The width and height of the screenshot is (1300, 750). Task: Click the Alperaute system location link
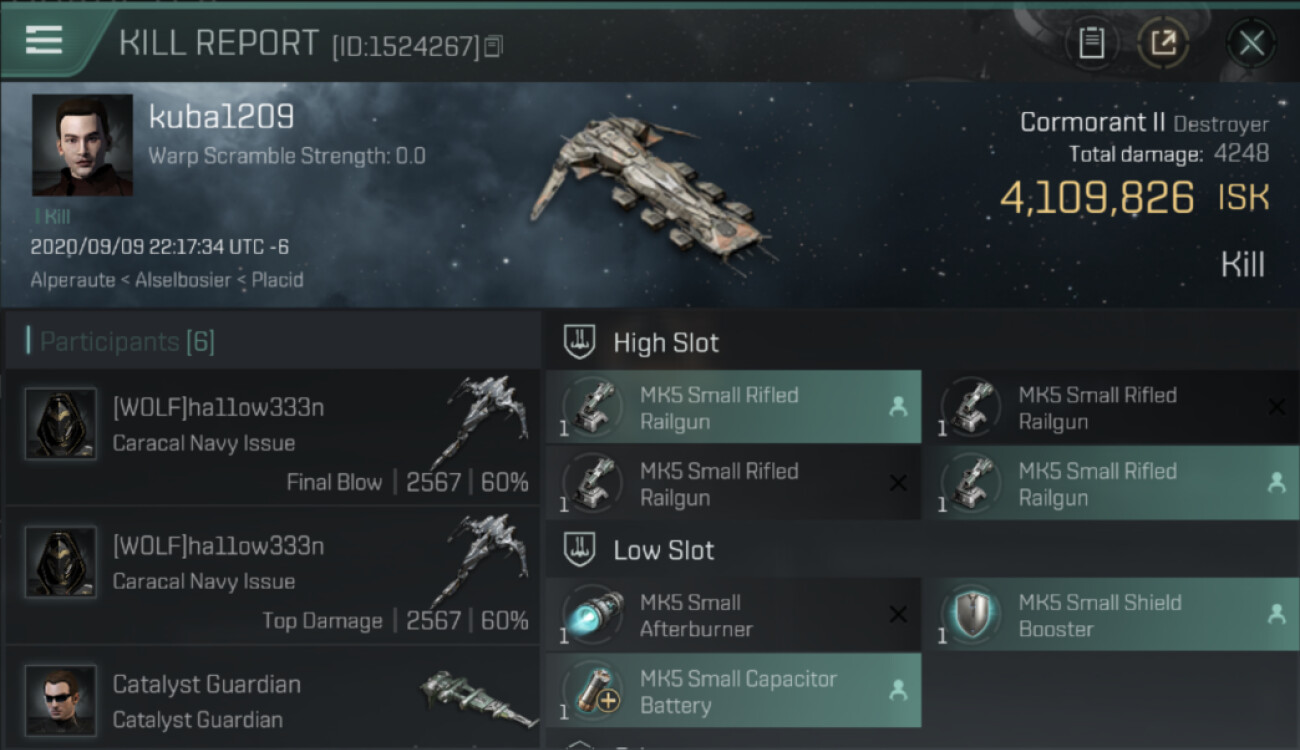tap(72, 280)
